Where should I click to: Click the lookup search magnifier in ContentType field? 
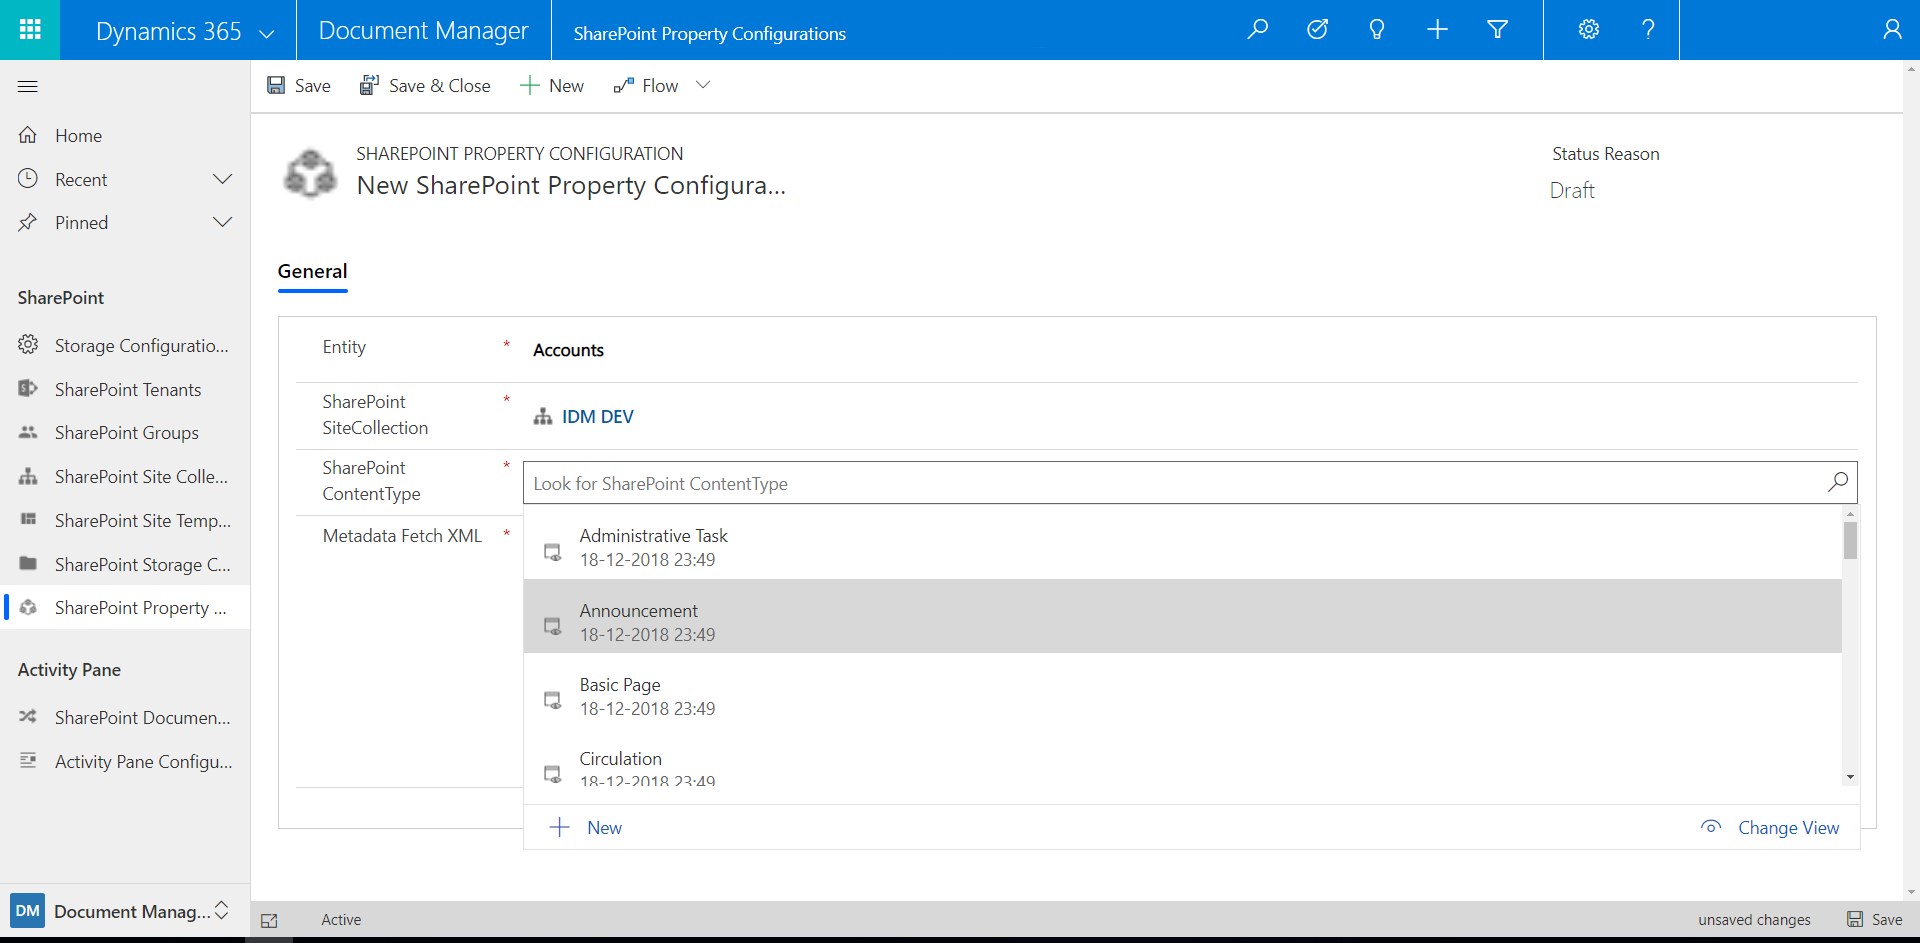coord(1838,482)
